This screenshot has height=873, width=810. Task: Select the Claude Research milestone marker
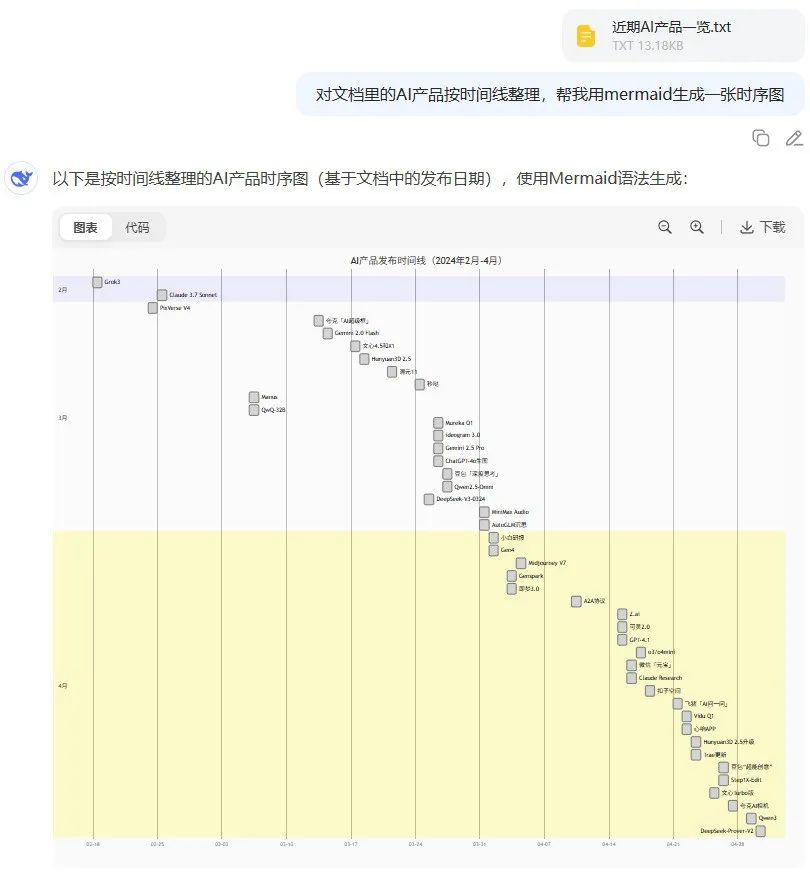[x=631, y=678]
